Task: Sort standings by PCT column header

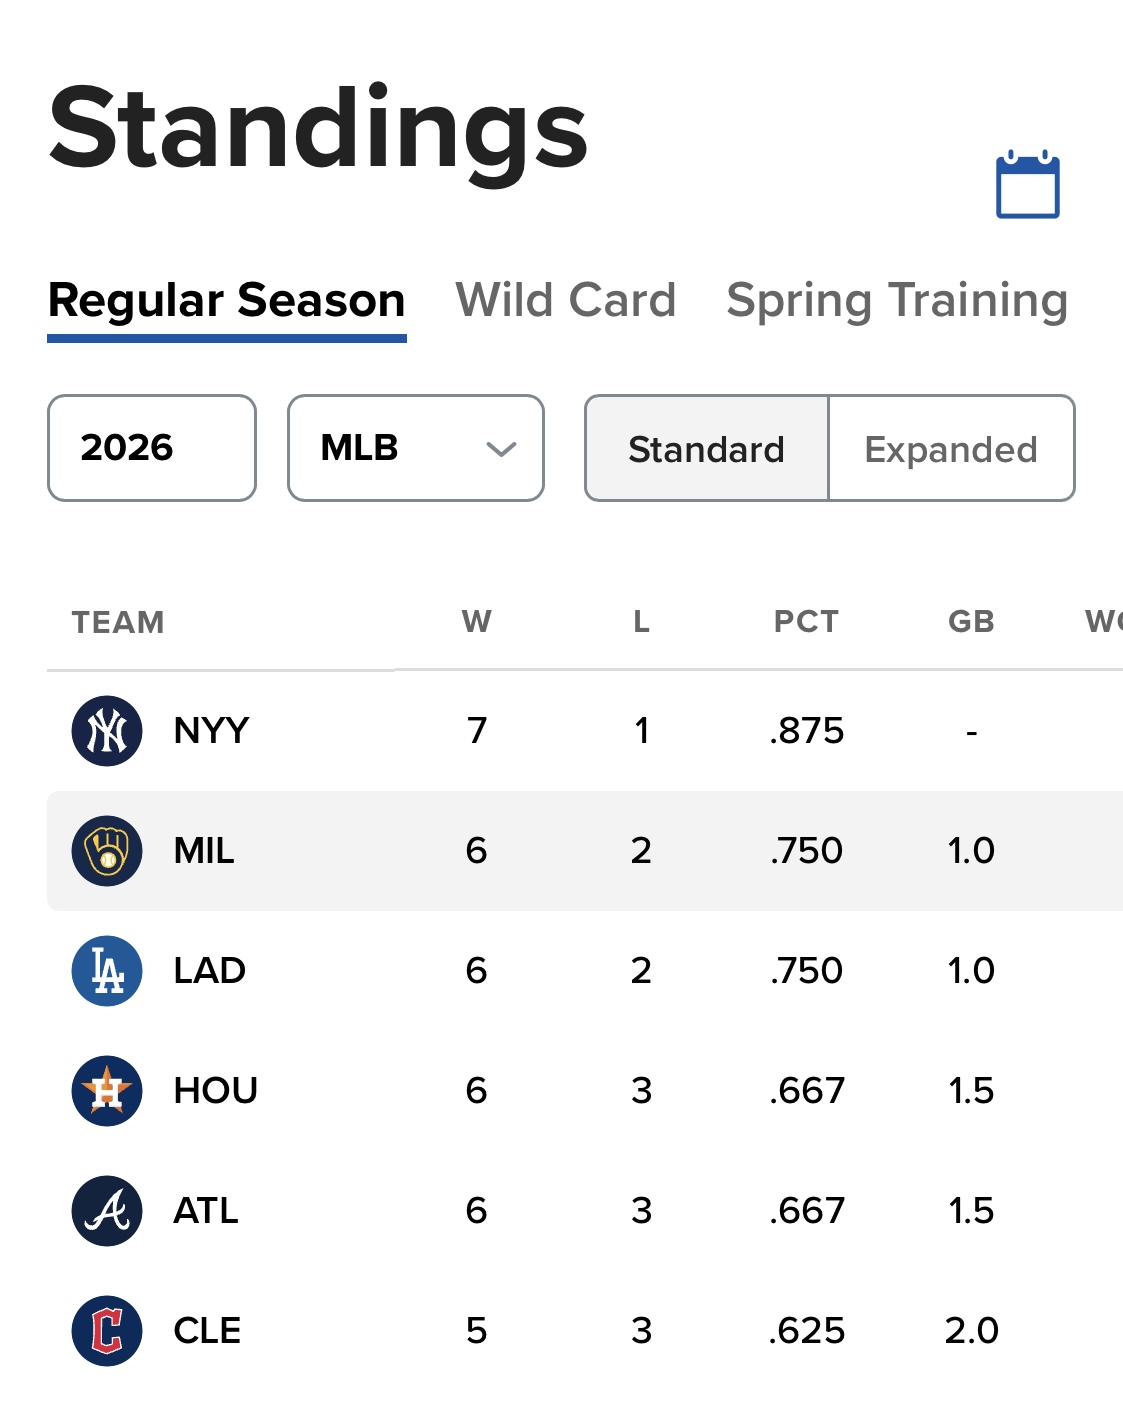Action: (x=806, y=622)
